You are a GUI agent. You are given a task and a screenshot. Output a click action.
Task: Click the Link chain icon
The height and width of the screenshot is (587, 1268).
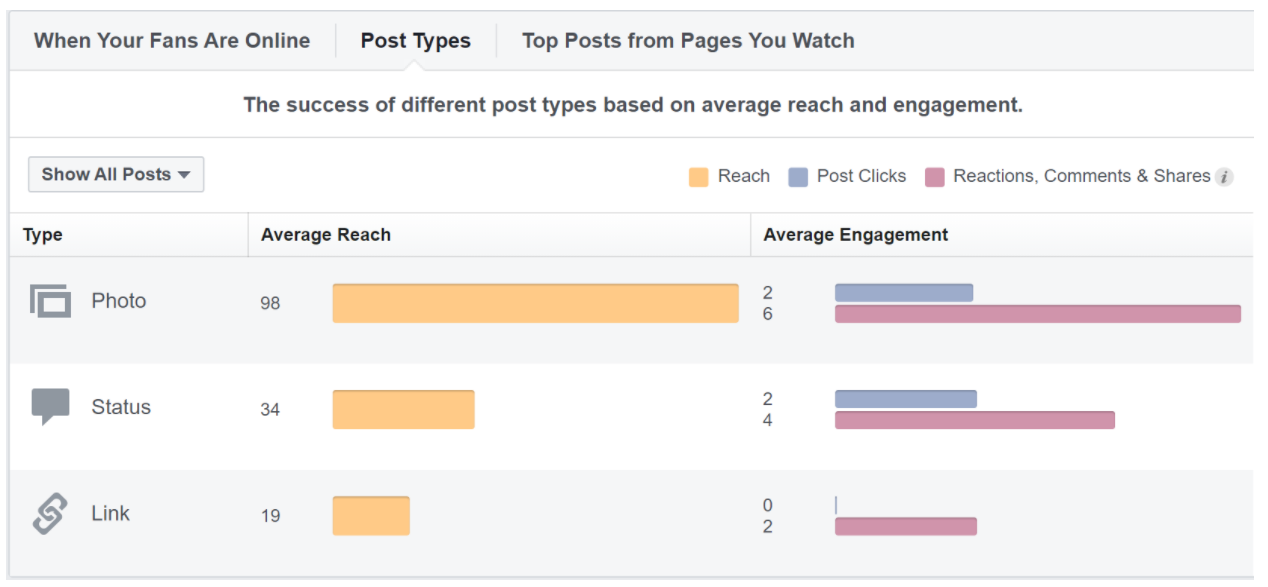pyautogui.click(x=50, y=514)
